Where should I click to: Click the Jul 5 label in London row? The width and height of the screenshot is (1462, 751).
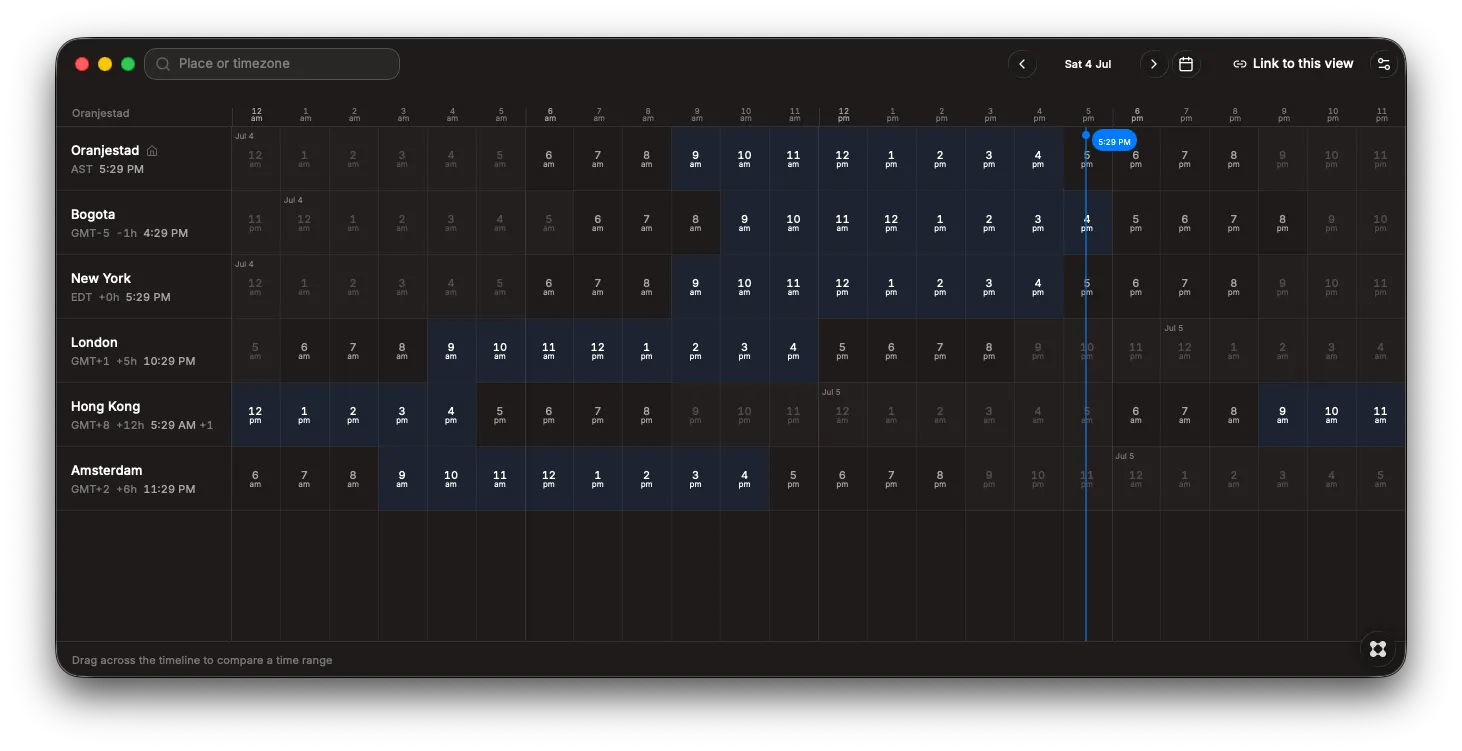[1173, 328]
